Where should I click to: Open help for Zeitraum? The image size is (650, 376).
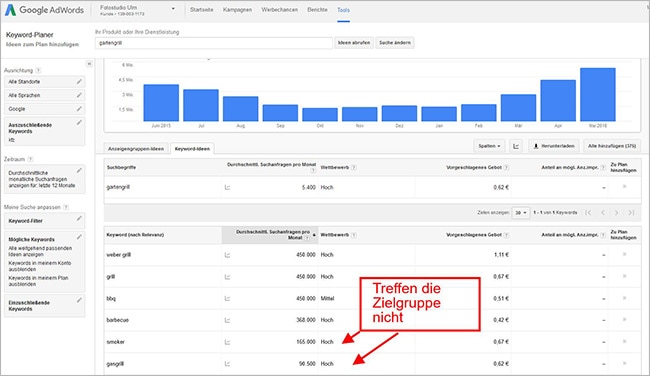pos(30,159)
